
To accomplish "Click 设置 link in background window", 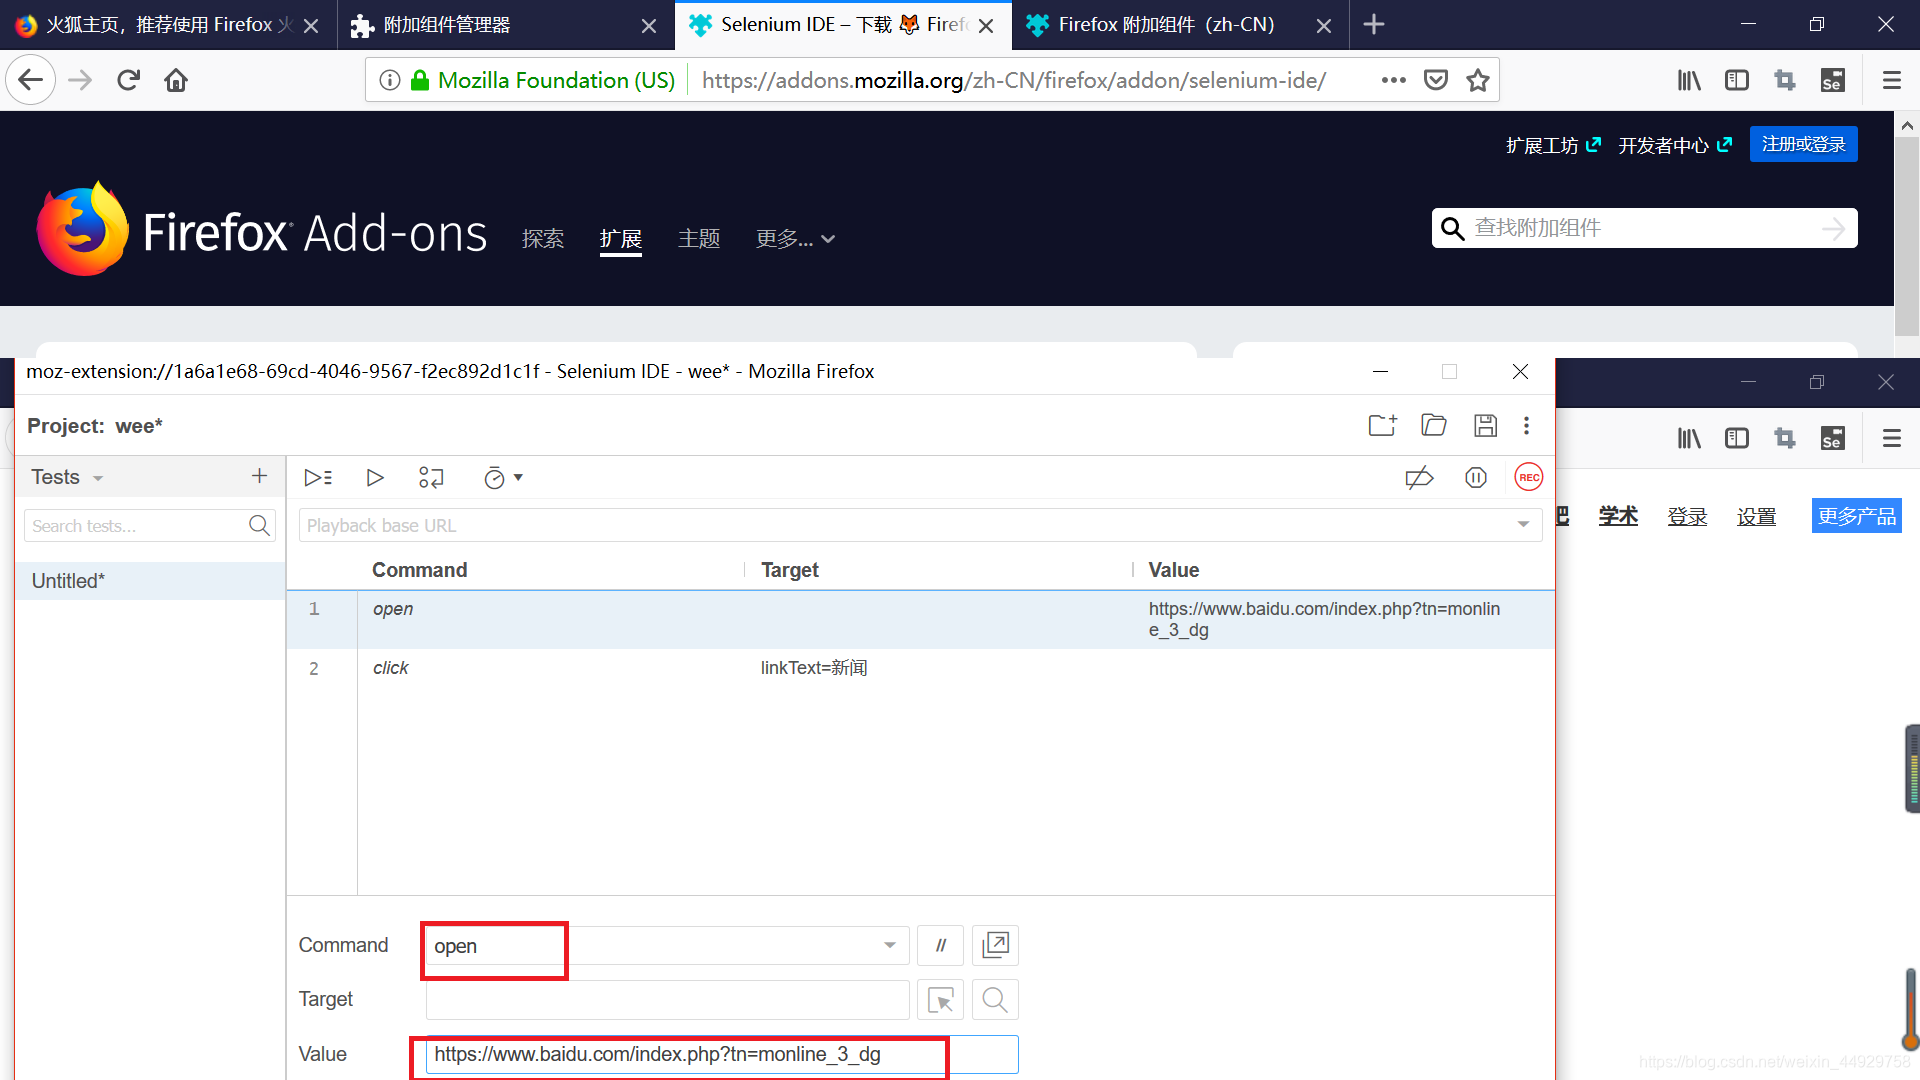I will pos(1756,516).
